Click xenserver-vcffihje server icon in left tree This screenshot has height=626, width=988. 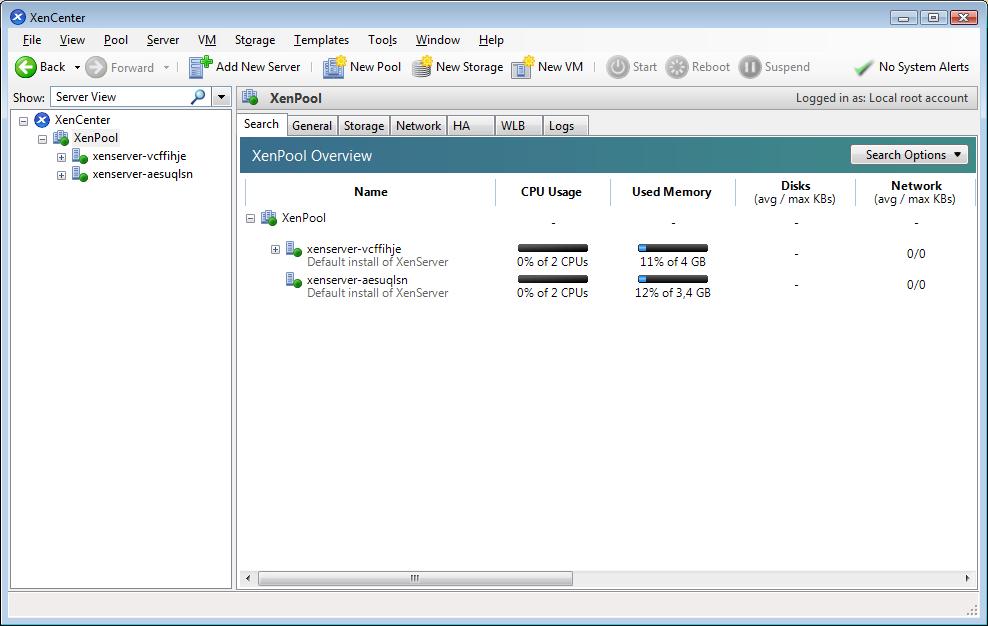(79, 156)
